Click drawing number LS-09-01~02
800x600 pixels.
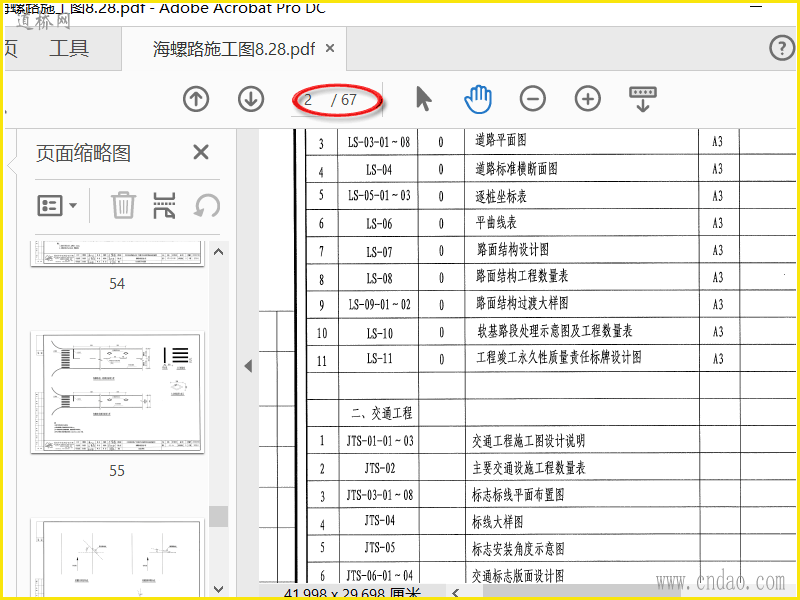click(379, 305)
